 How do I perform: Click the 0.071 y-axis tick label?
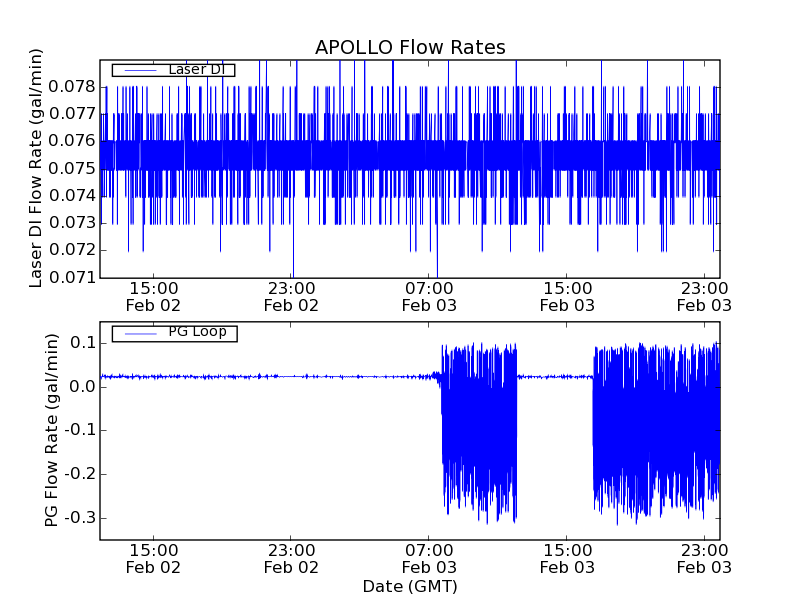[72, 277]
